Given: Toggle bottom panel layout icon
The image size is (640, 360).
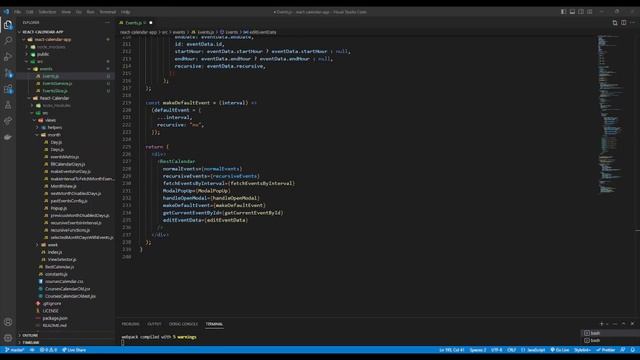Looking at the screenshot, I should [572, 12].
